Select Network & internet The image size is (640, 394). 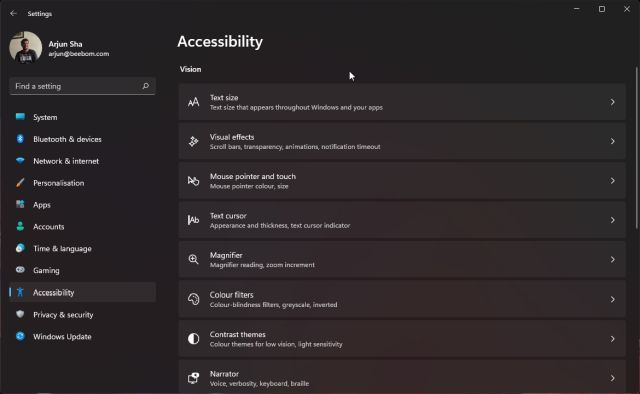coord(82,161)
